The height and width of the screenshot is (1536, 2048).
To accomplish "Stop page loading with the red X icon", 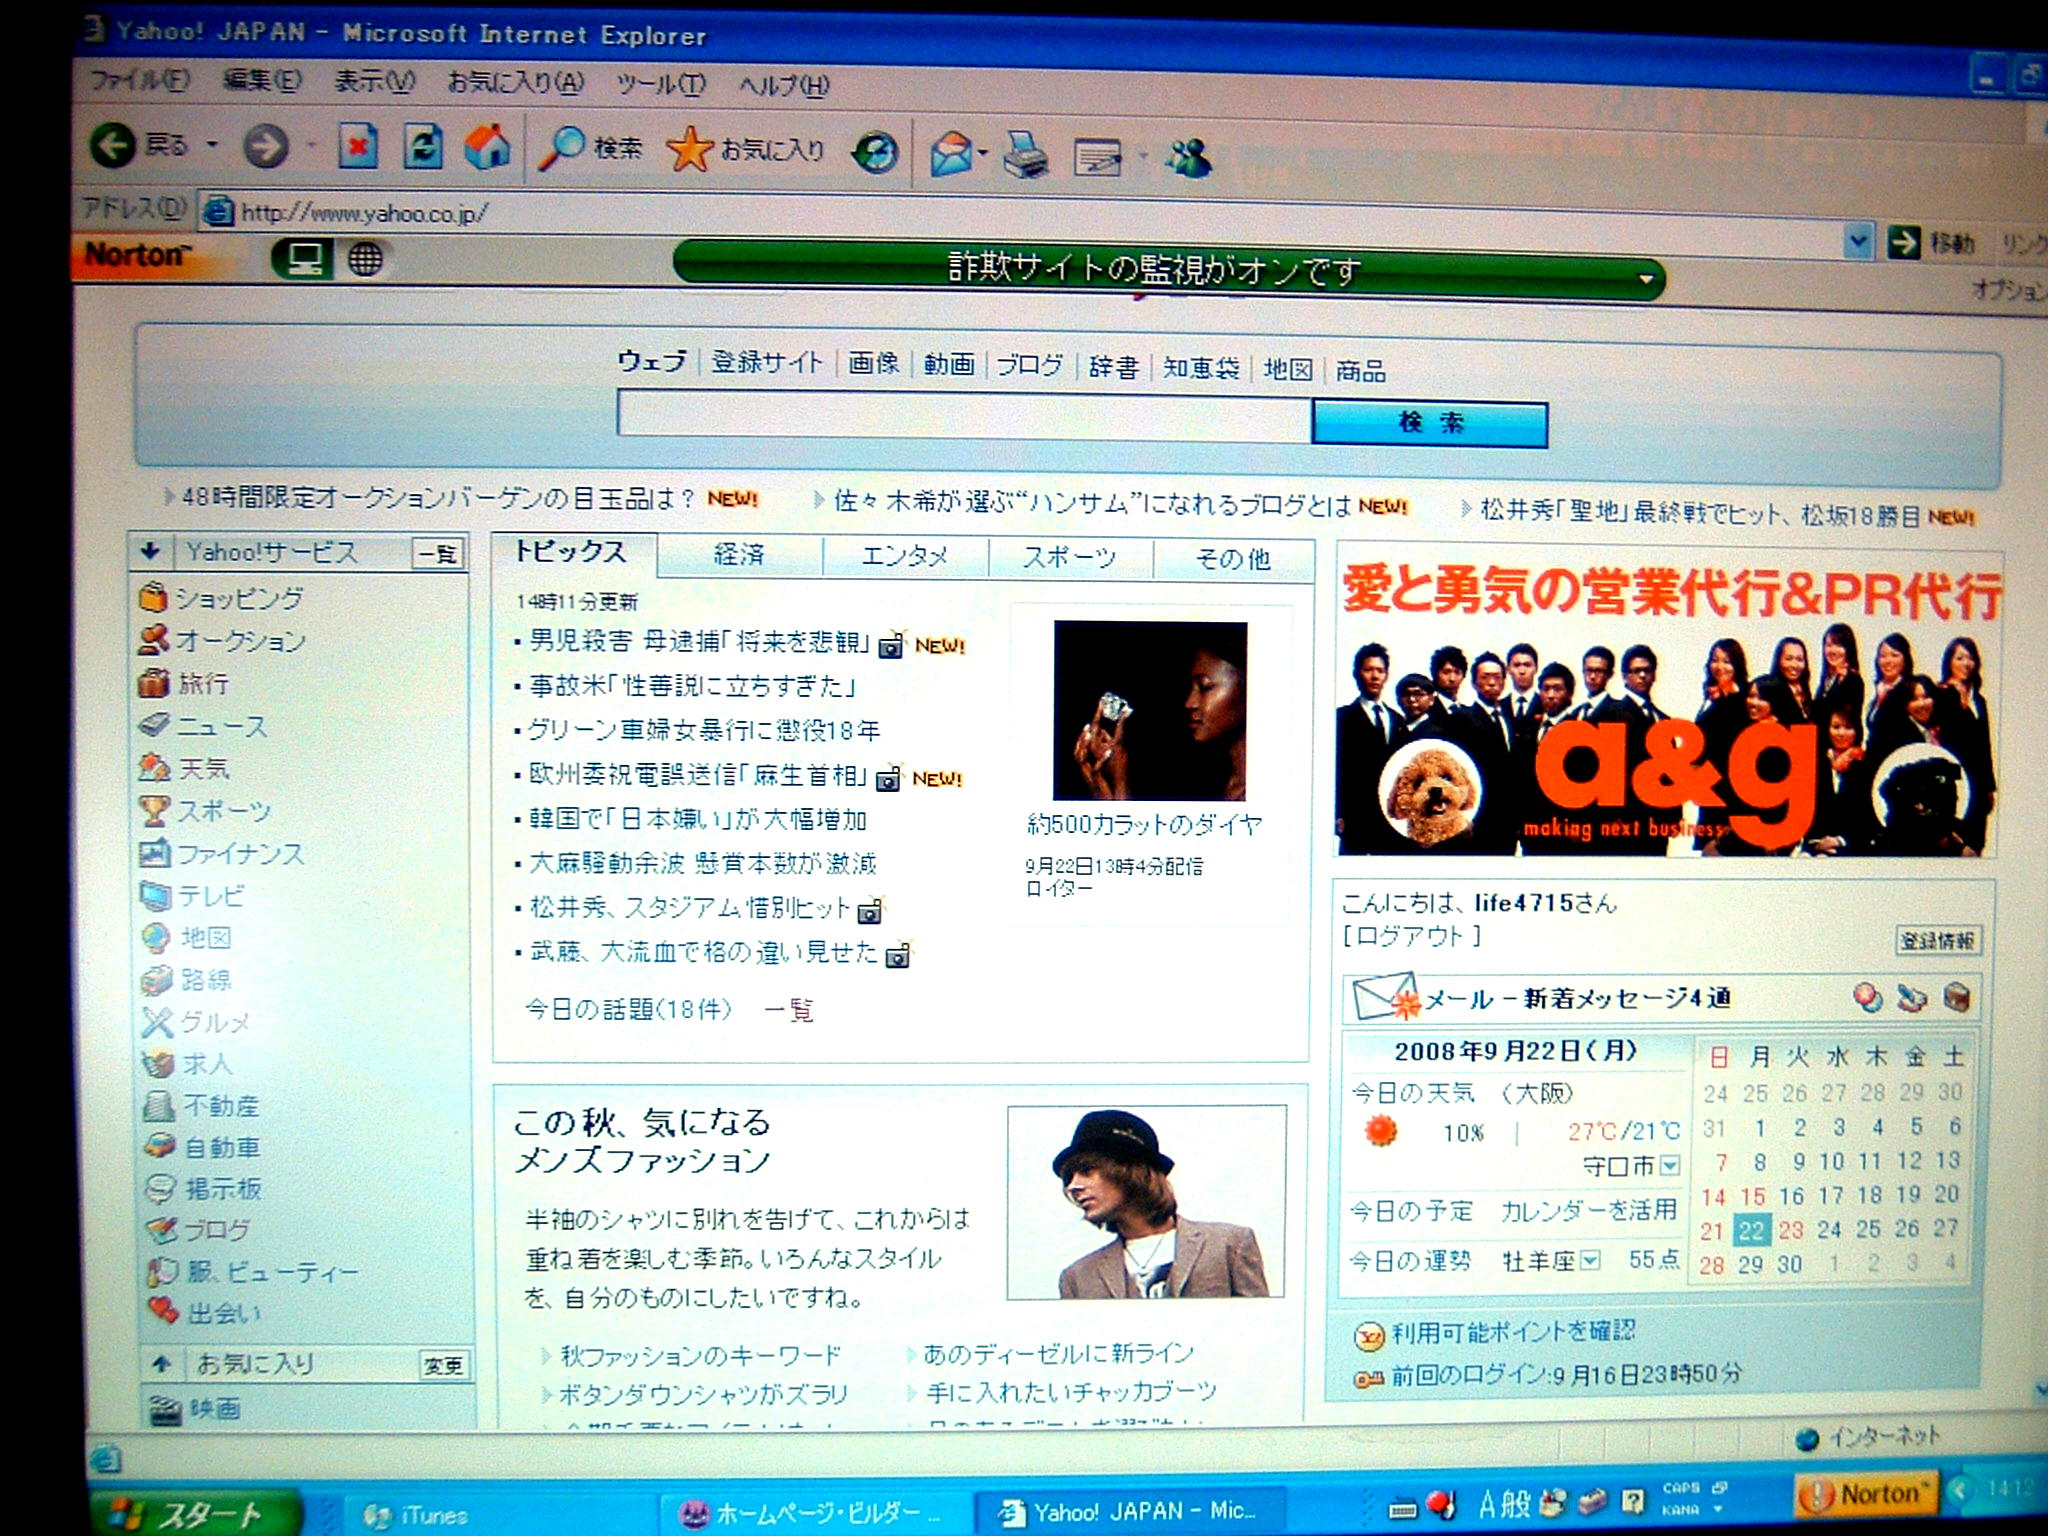I will (357, 148).
